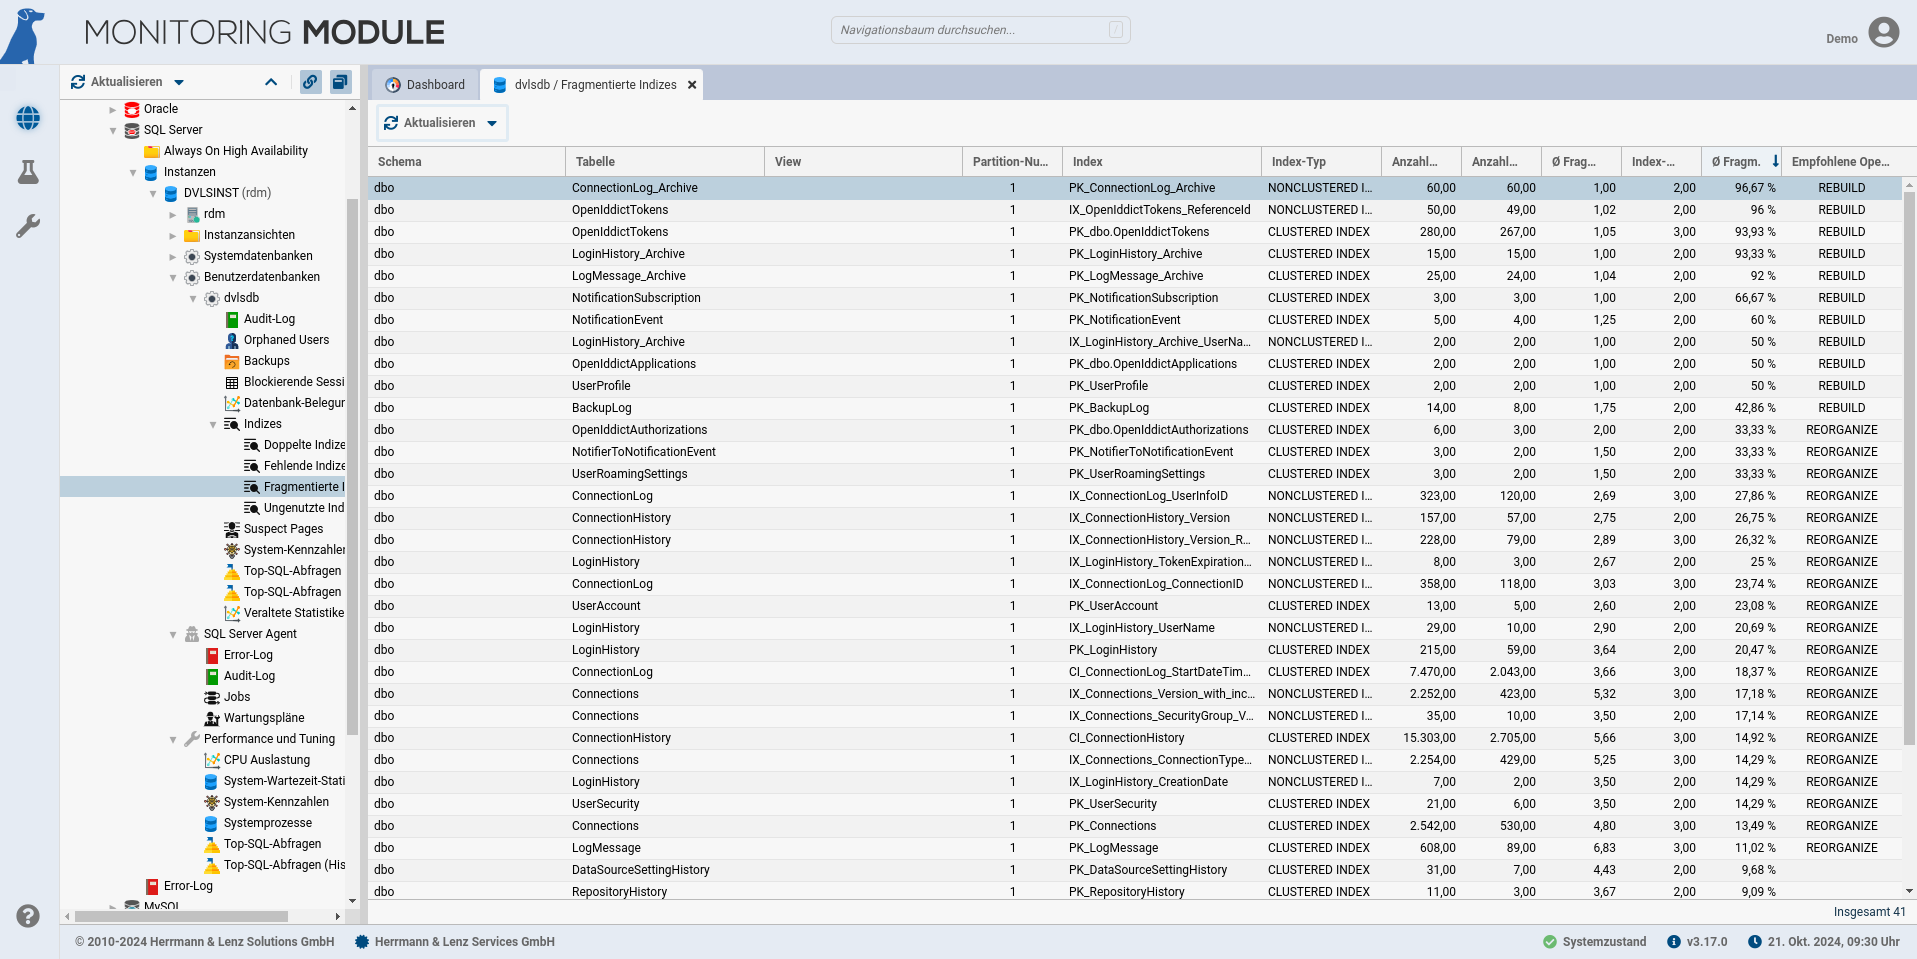Expand the rdm tree node
Screen dimensions: 1917x959
coord(173,214)
